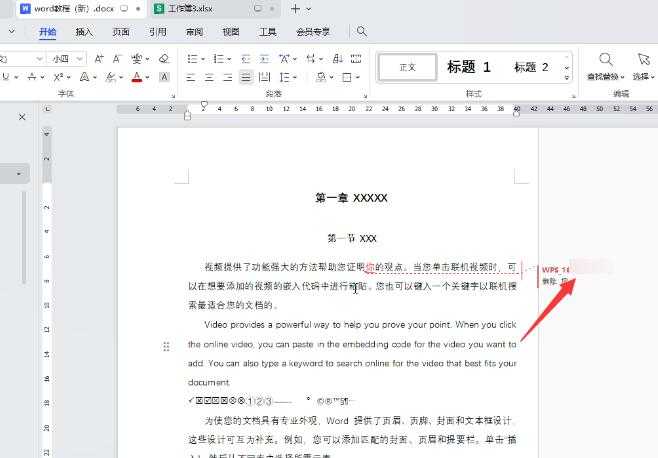Open the 会员专享 tab
Viewport: 658px width, 458px height.
tap(313, 32)
